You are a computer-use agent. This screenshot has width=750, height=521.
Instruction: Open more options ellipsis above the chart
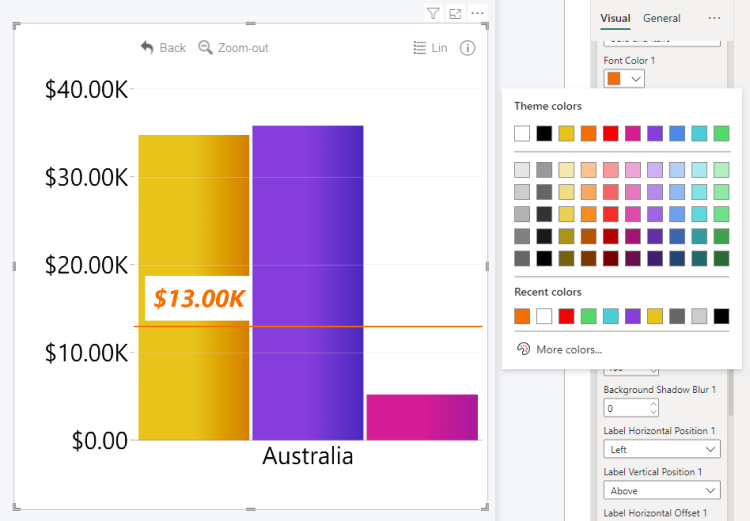coord(477,13)
